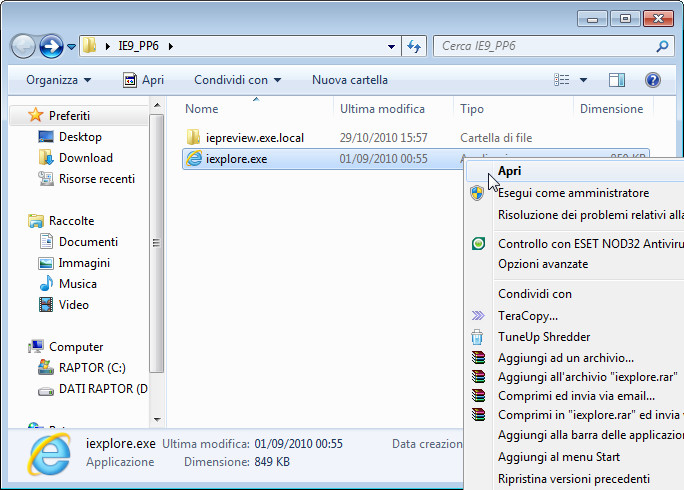Choose Apri in the context menu
Screen dimensions: 684x490
(575, 171)
